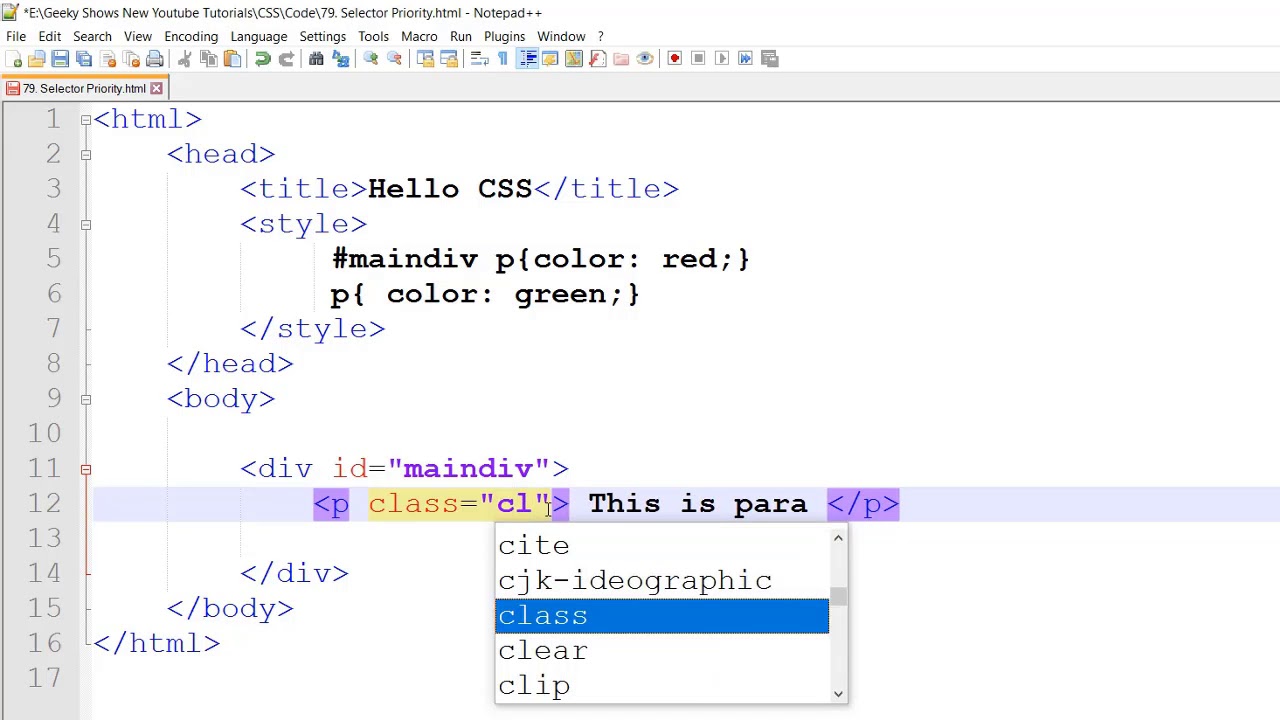Image resolution: width=1280 pixels, height=720 pixels.
Task: Open the ? help menu
Action: 601,37
